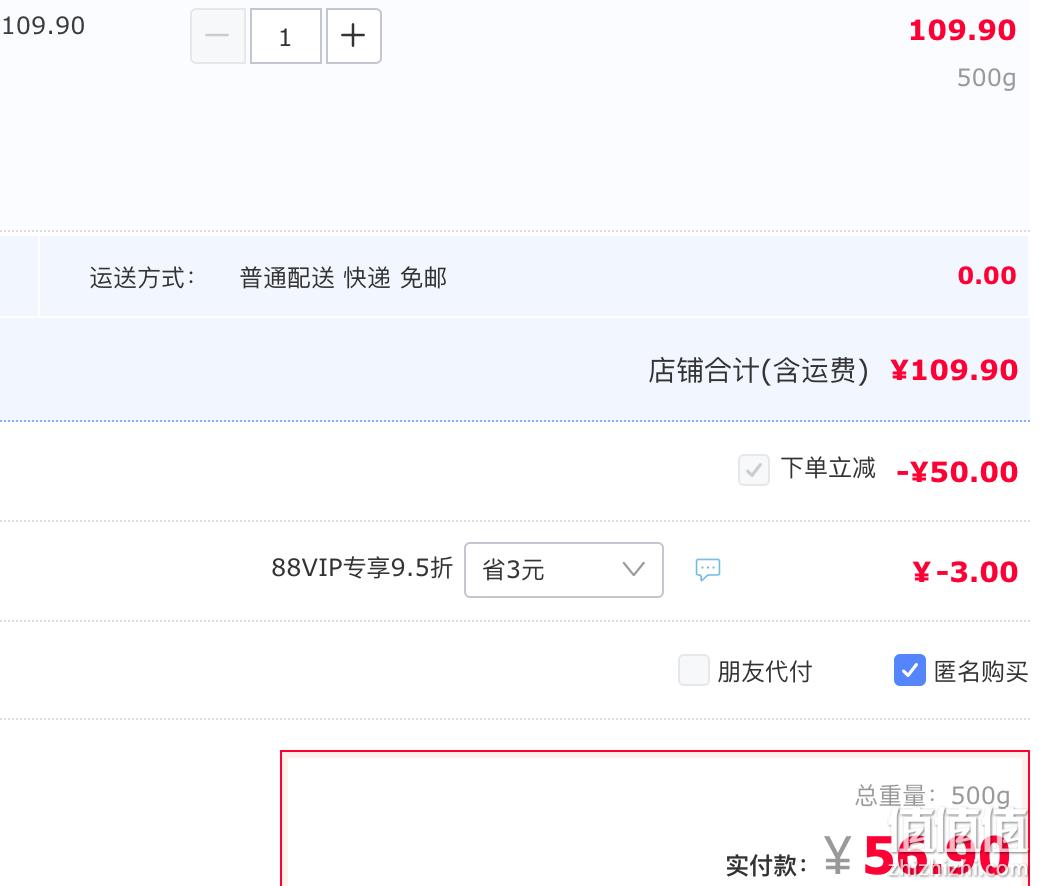This screenshot has width=1038, height=886.
Task: Click the 店铺合计(含运费) total amount ¥109.90
Action: tap(954, 370)
